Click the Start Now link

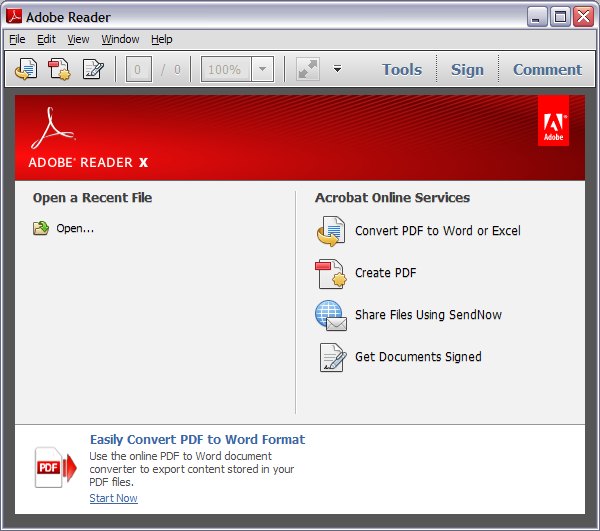point(113,498)
